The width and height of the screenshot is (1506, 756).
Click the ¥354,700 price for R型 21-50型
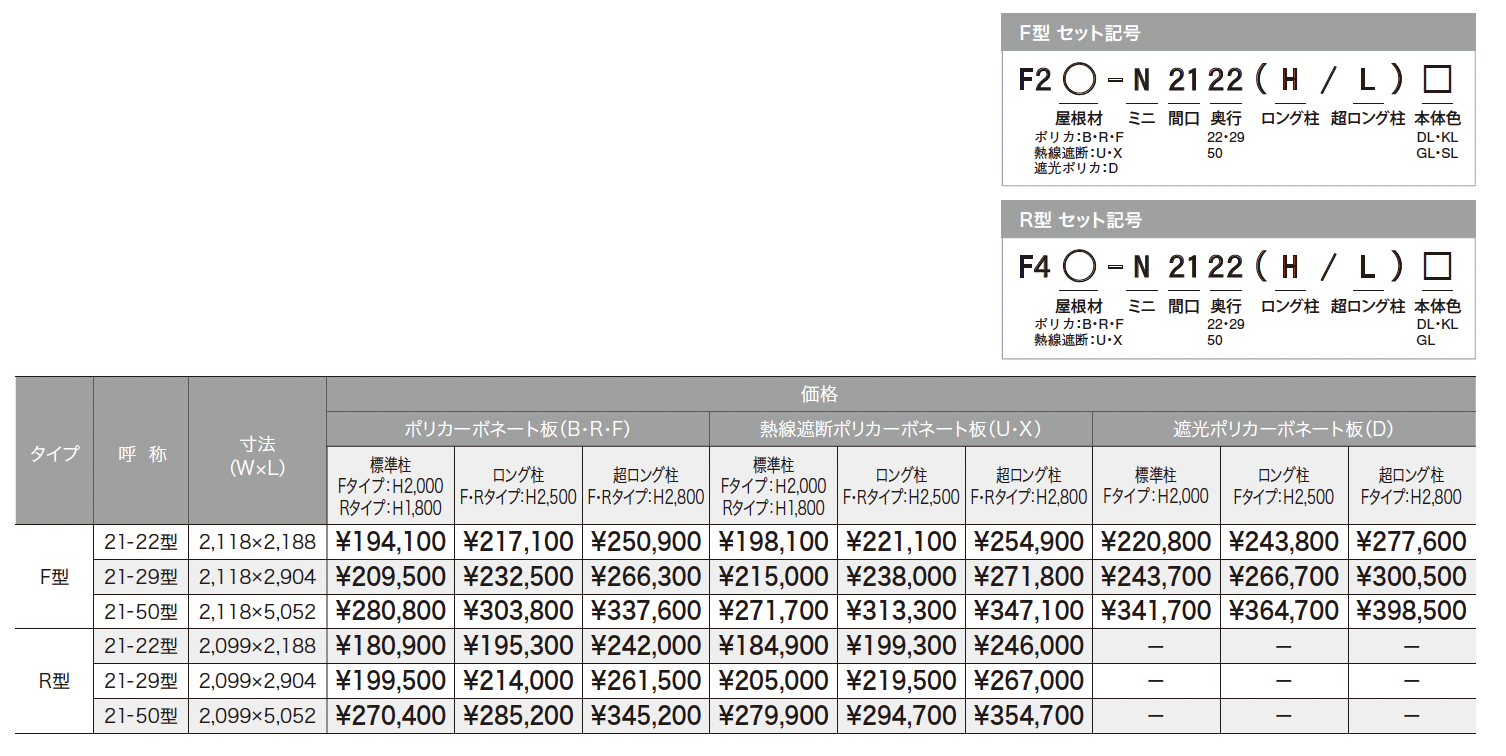[x=1029, y=716]
